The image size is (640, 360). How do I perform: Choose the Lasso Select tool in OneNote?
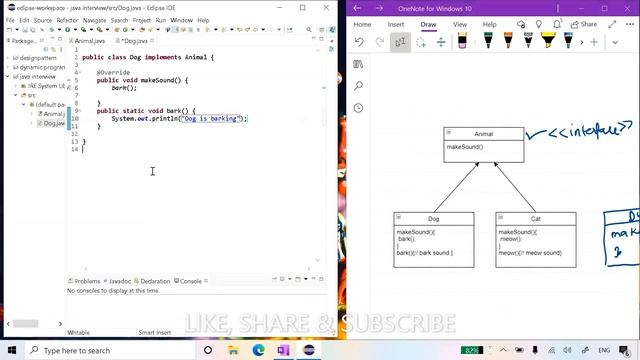421,42
